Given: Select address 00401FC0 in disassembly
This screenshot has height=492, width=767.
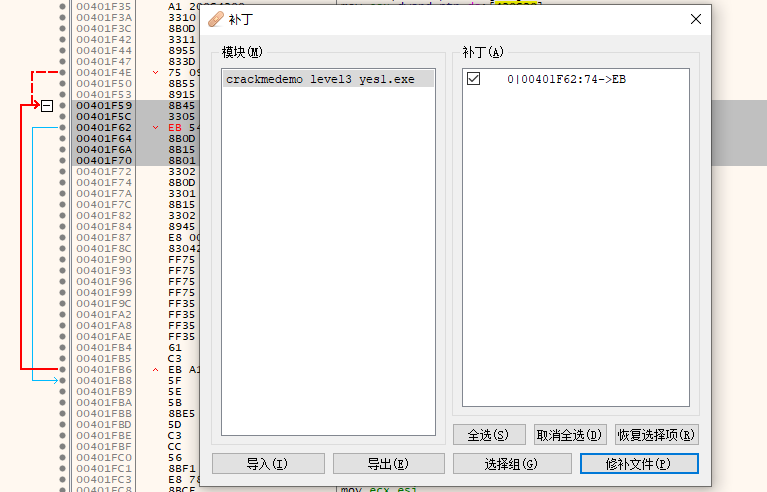Looking at the screenshot, I should tap(104, 458).
